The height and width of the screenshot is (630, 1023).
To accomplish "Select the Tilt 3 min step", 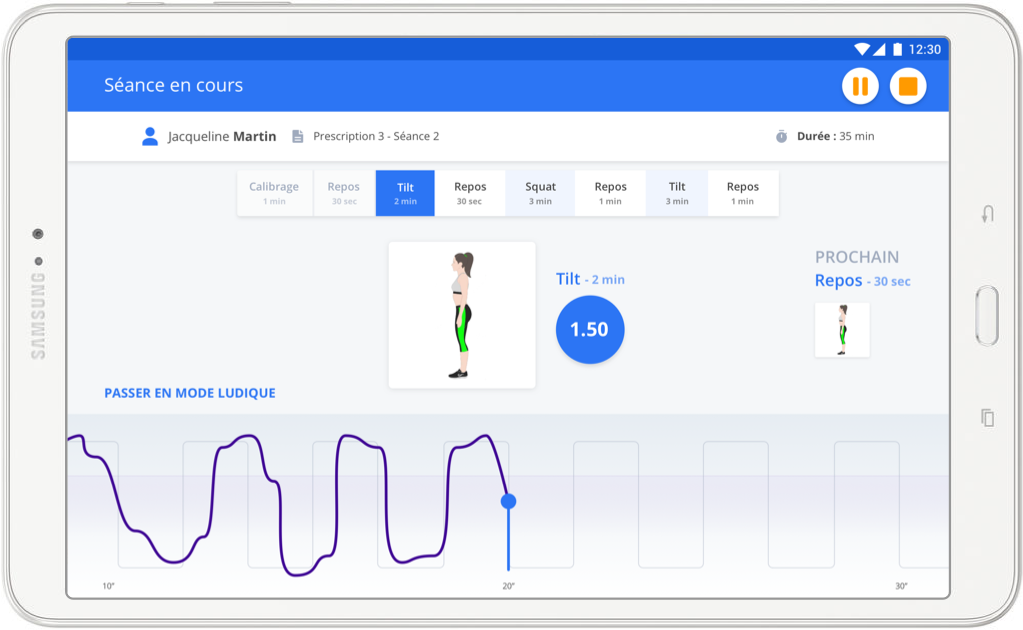I will pos(677,193).
